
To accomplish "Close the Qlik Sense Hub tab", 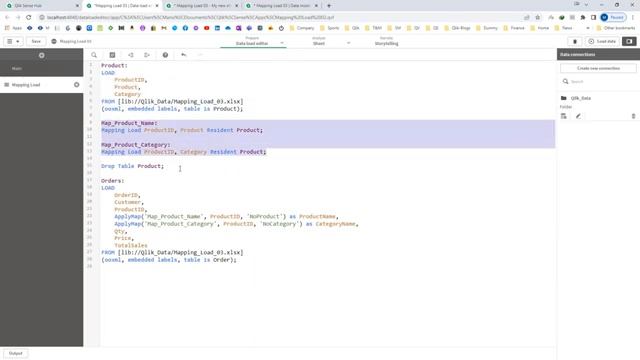I will 77,6.
